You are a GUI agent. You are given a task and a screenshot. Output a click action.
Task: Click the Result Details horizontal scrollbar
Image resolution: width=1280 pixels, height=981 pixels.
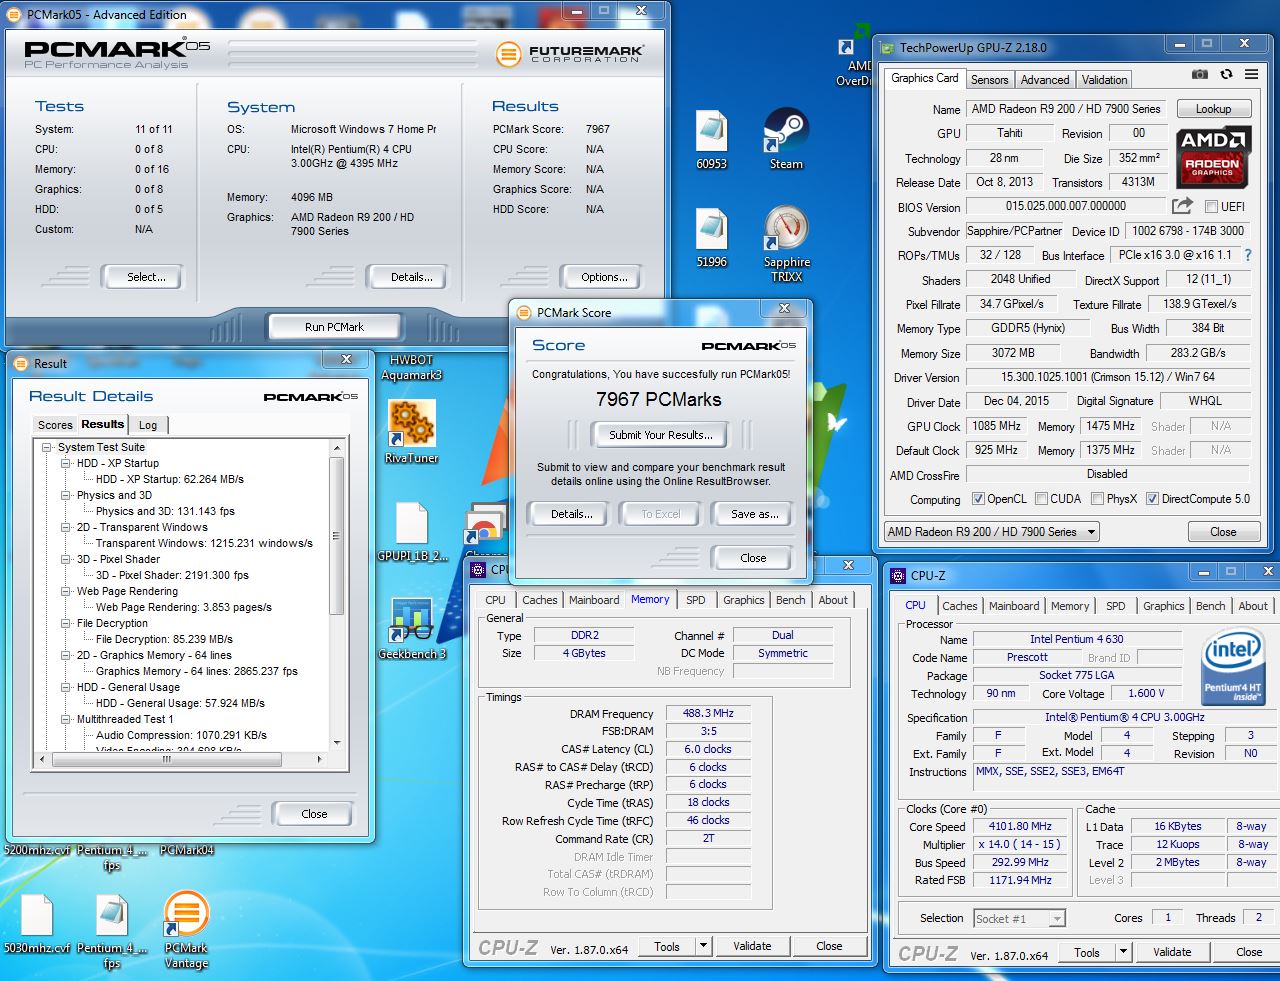pyautogui.click(x=181, y=759)
